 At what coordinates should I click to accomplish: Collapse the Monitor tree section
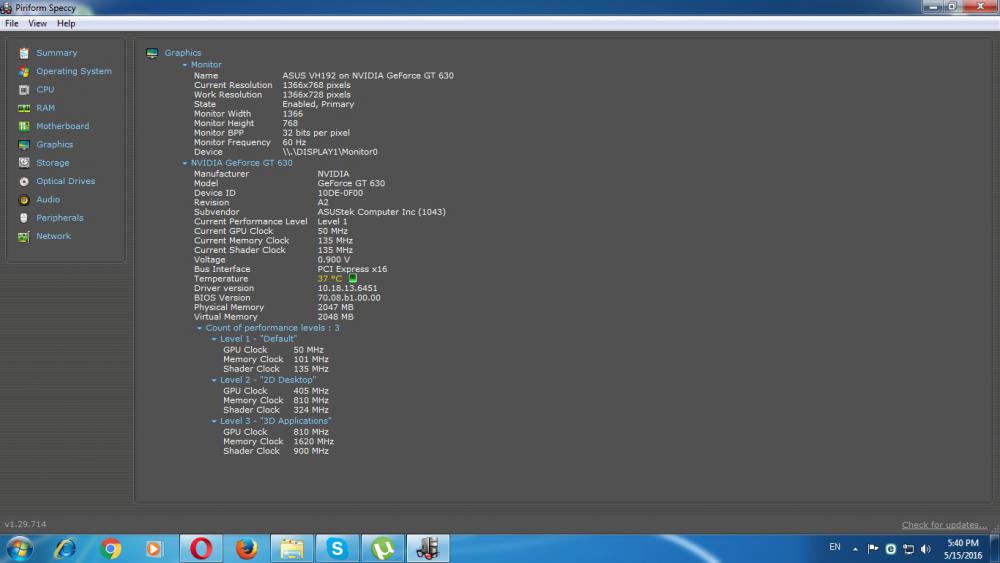pyautogui.click(x=185, y=65)
